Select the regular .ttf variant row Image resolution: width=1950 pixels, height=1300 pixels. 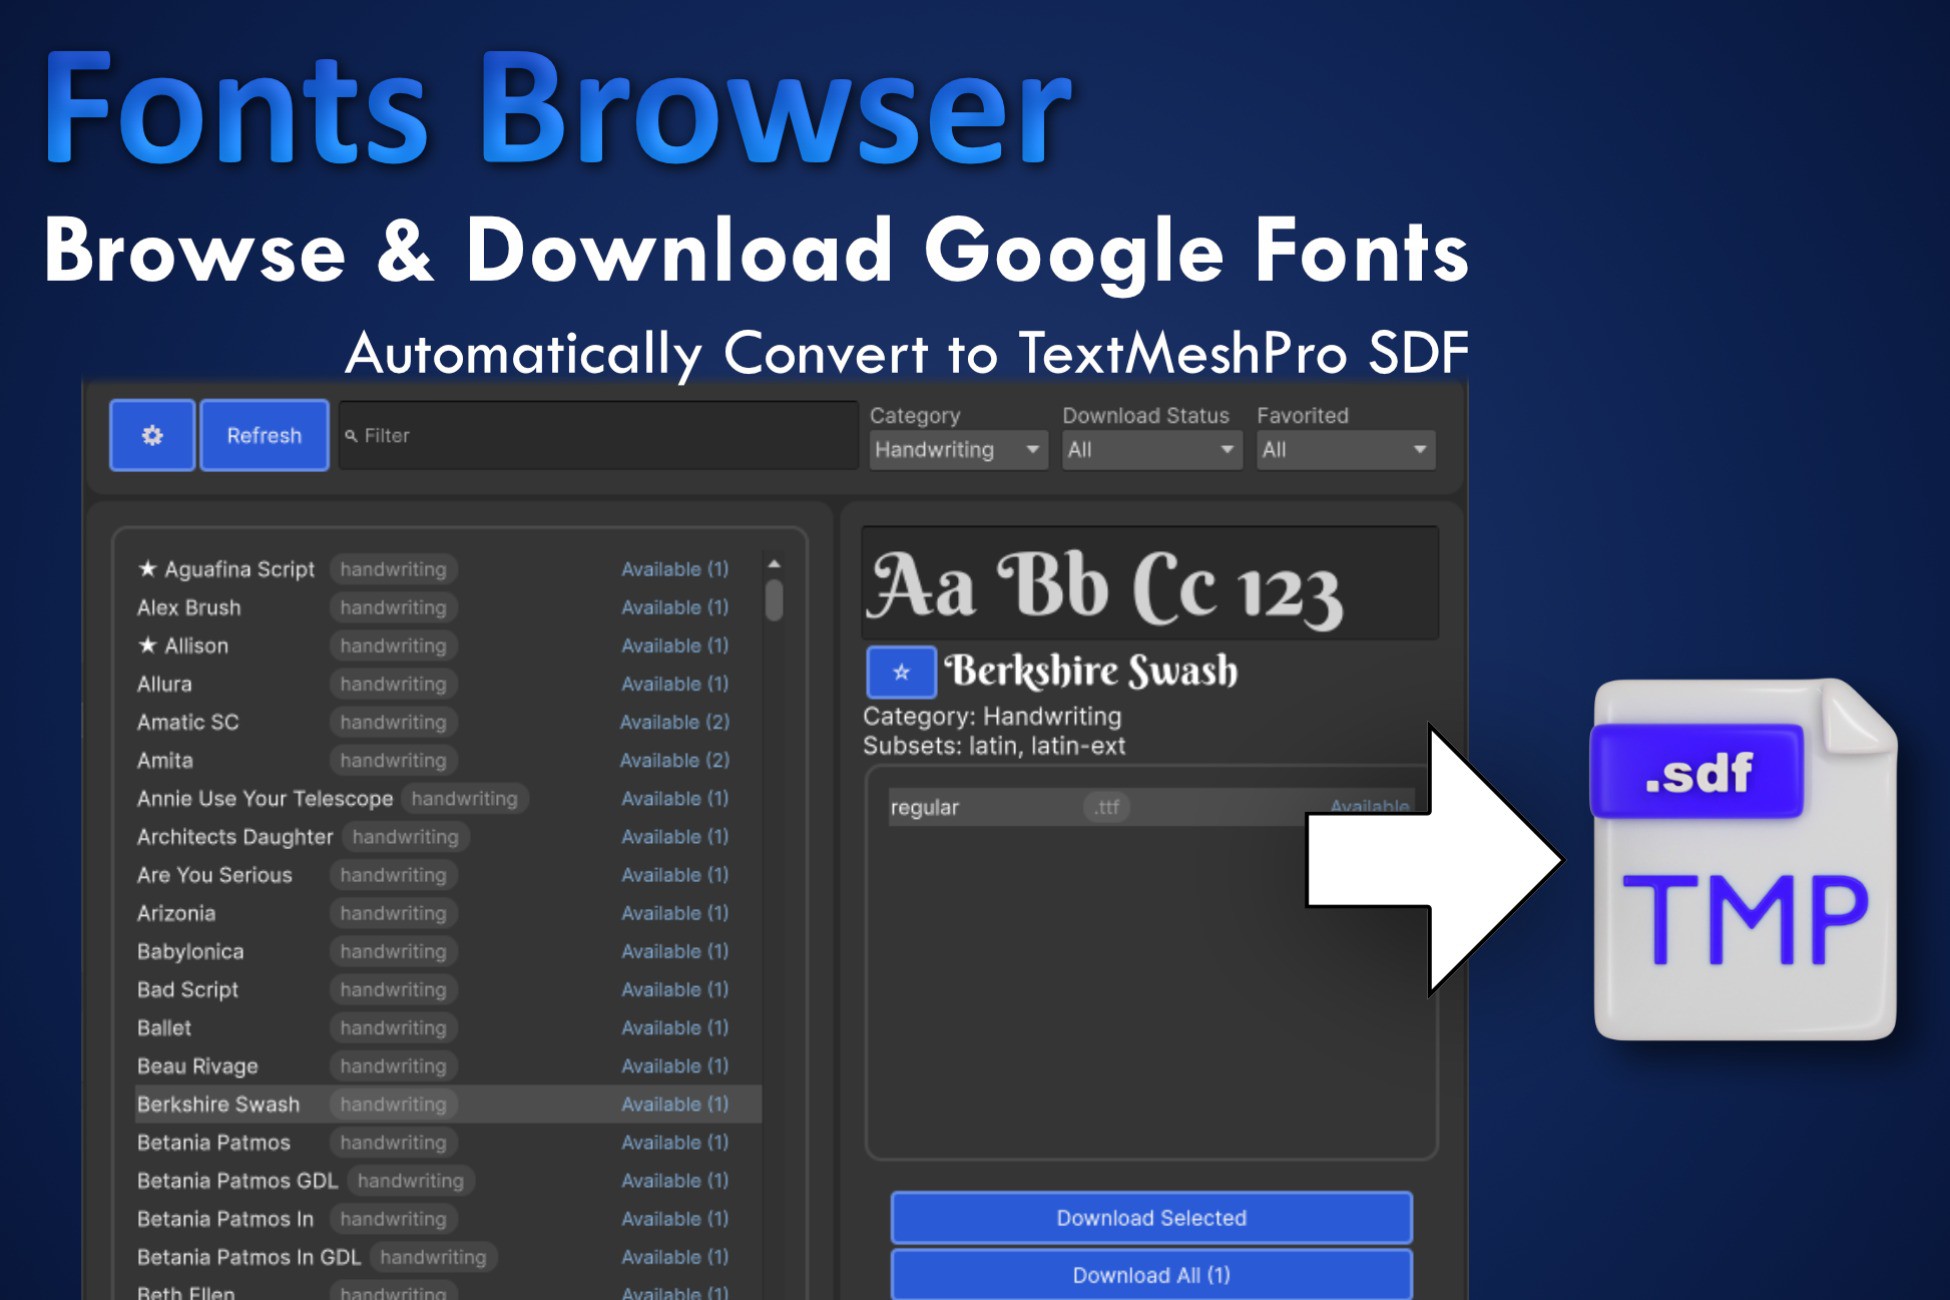click(x=1150, y=807)
